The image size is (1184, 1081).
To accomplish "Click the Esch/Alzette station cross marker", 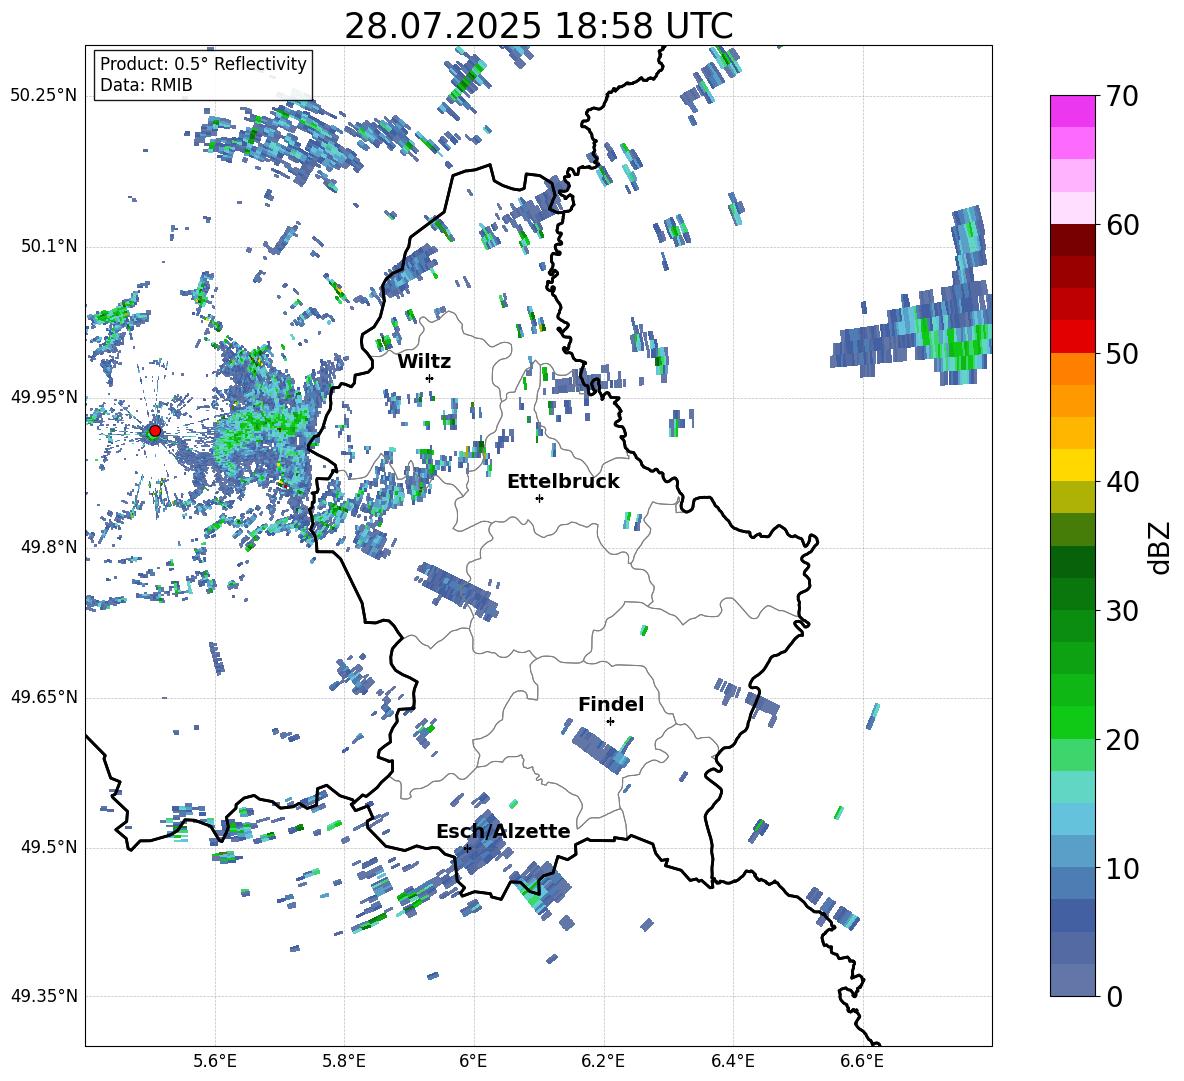I will 467,848.
